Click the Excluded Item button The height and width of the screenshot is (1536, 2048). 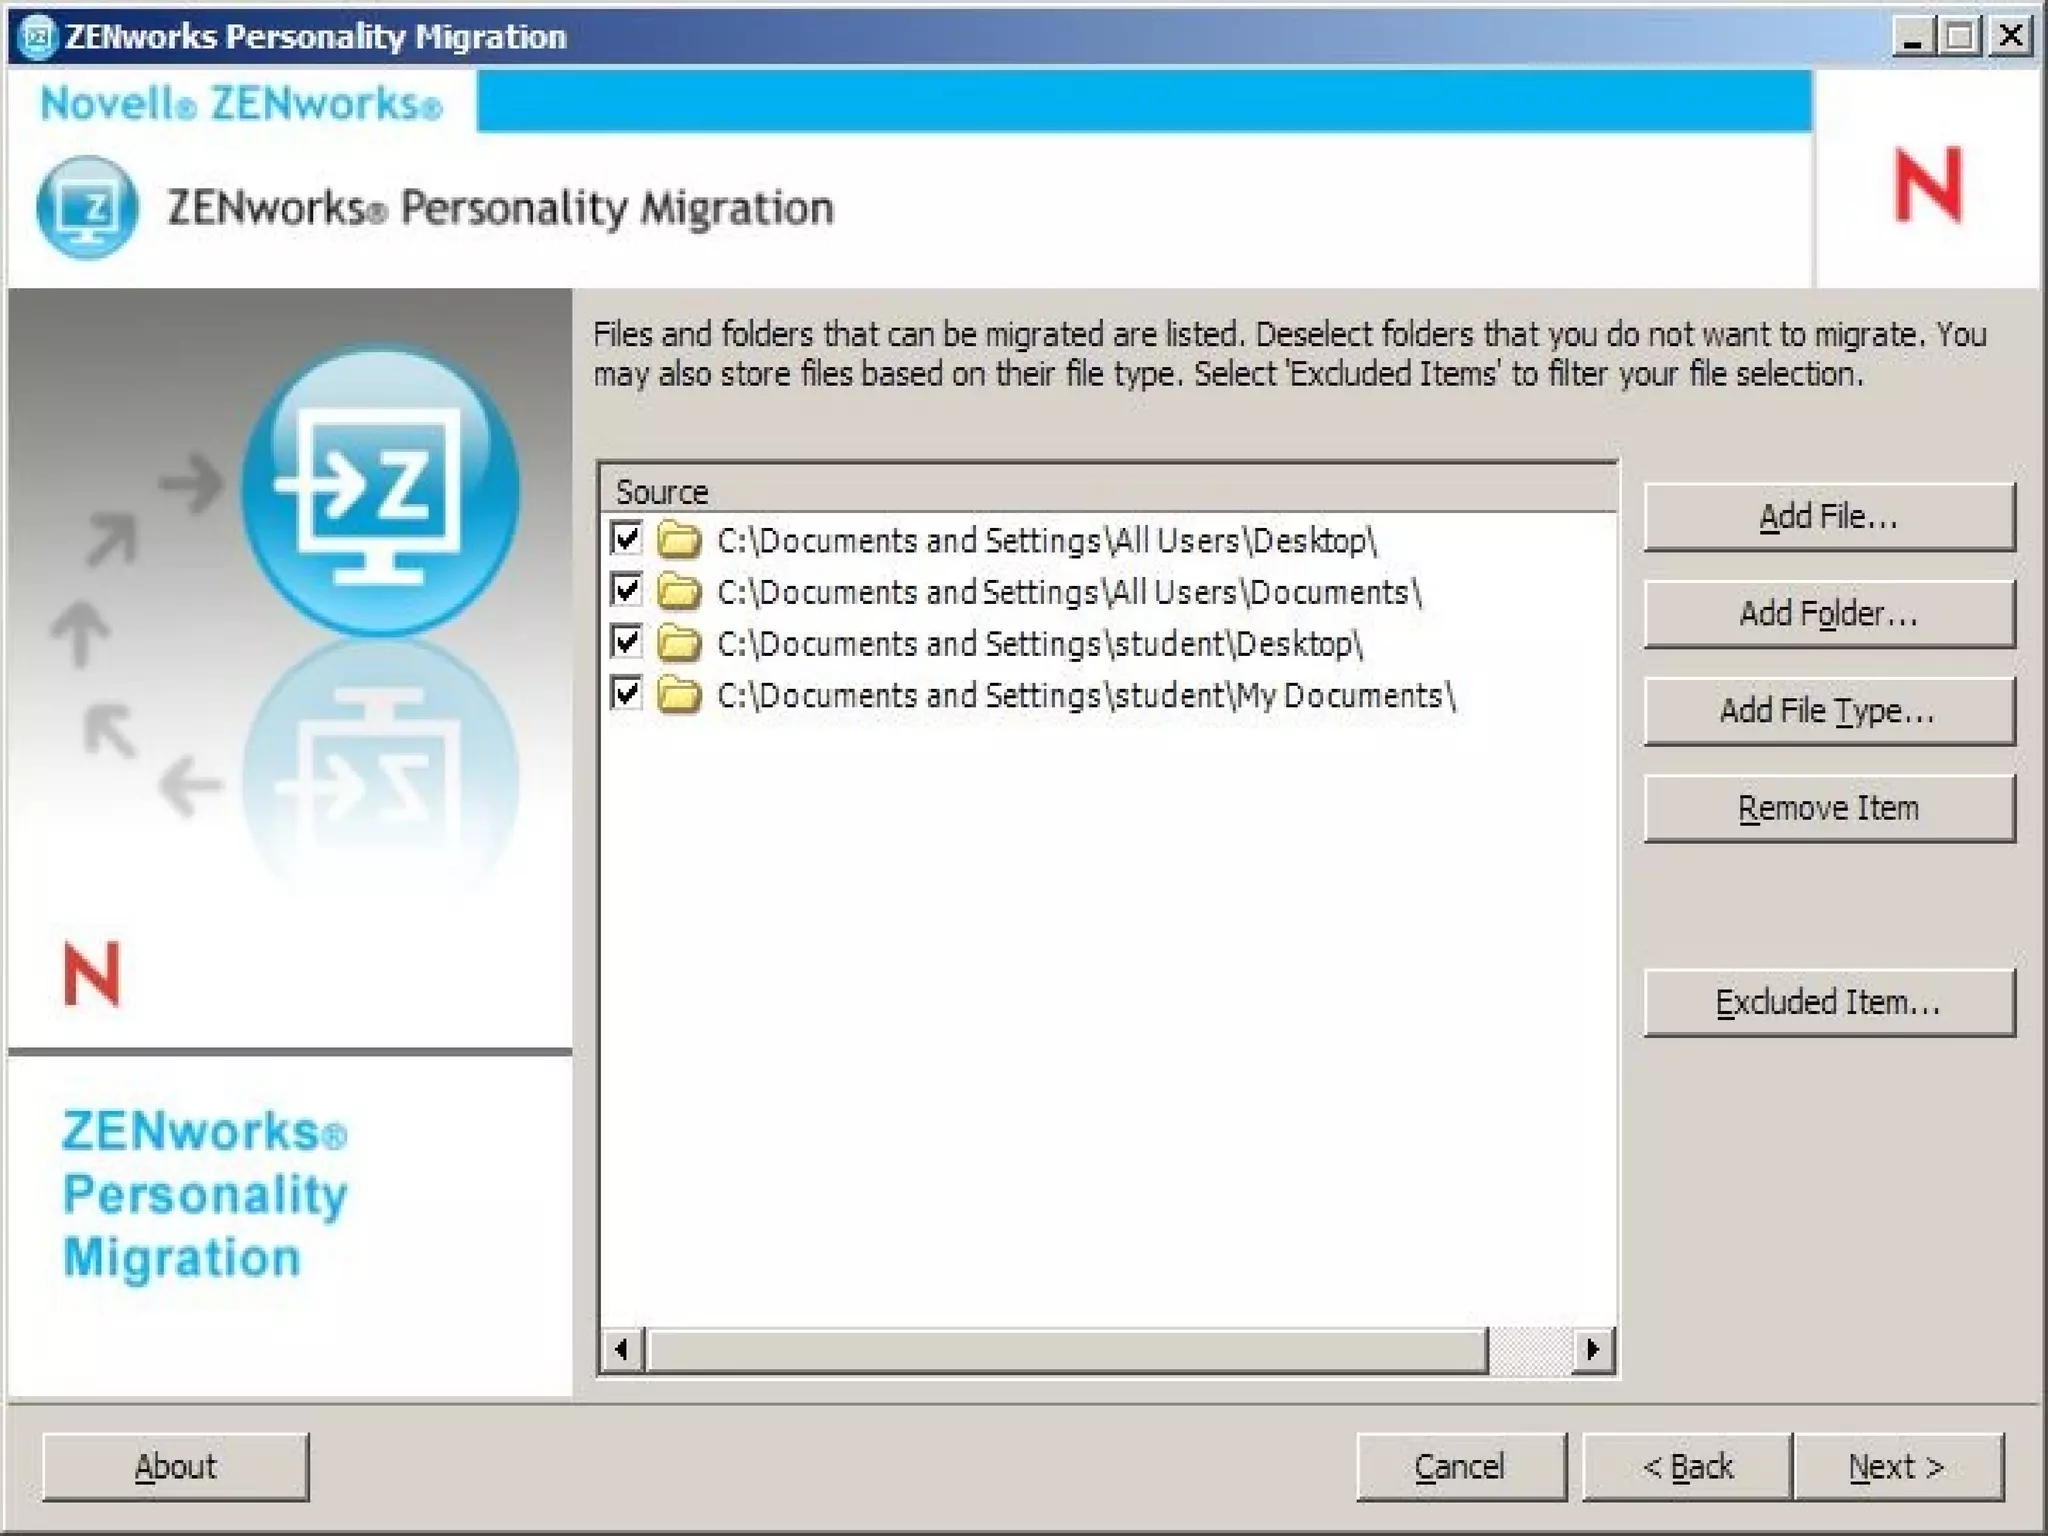(1828, 1002)
